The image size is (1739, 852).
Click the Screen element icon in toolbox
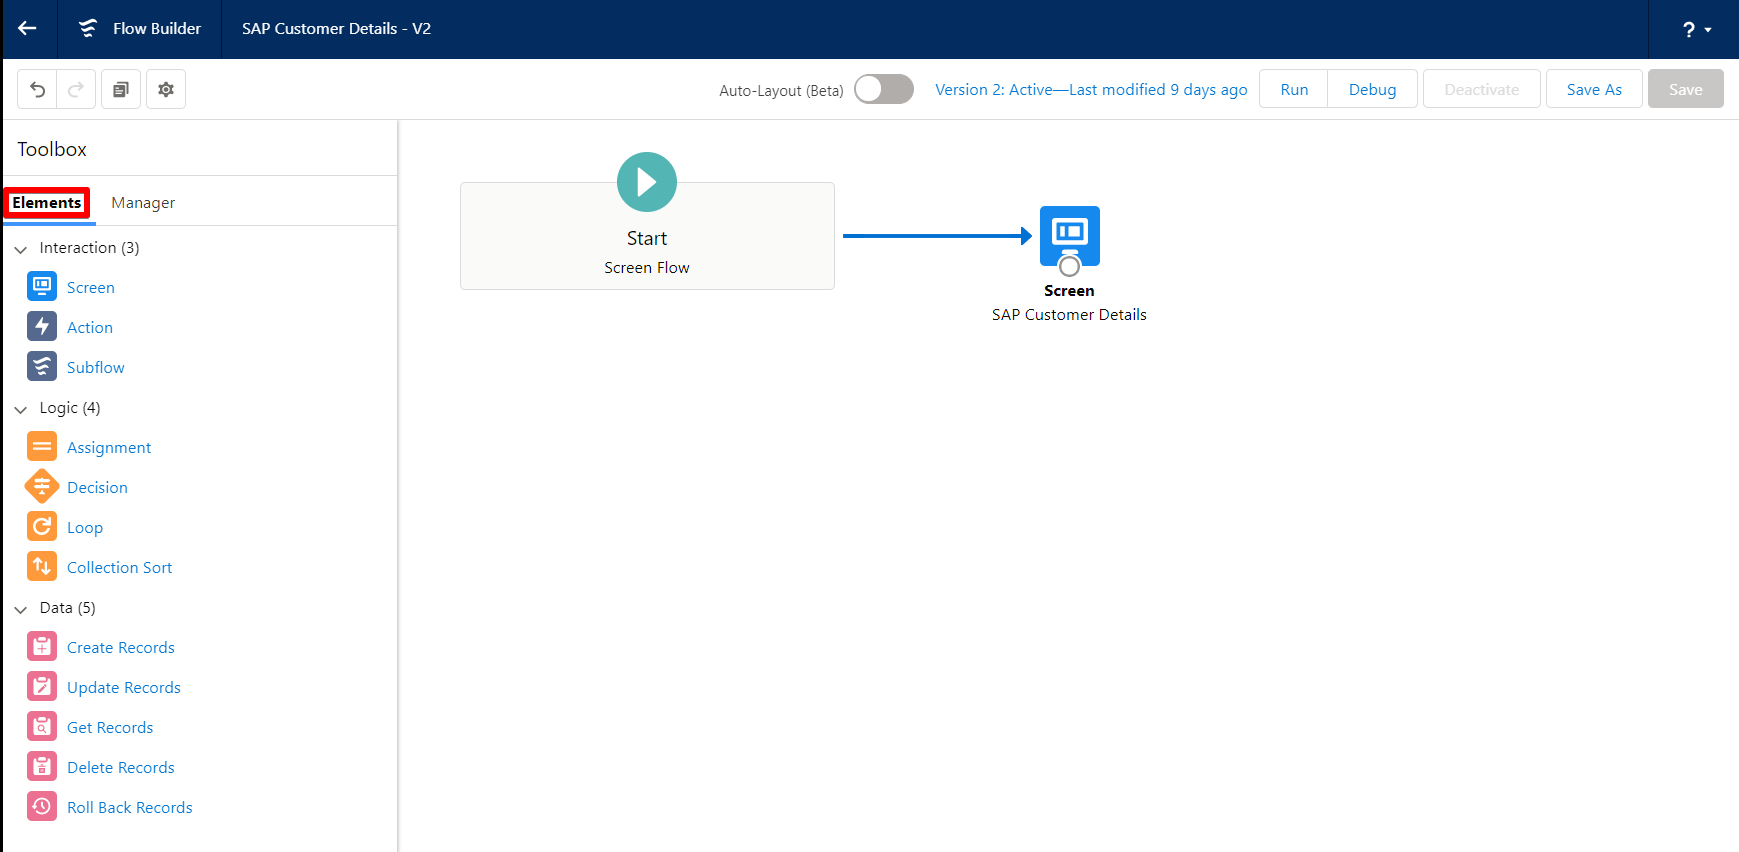42,287
